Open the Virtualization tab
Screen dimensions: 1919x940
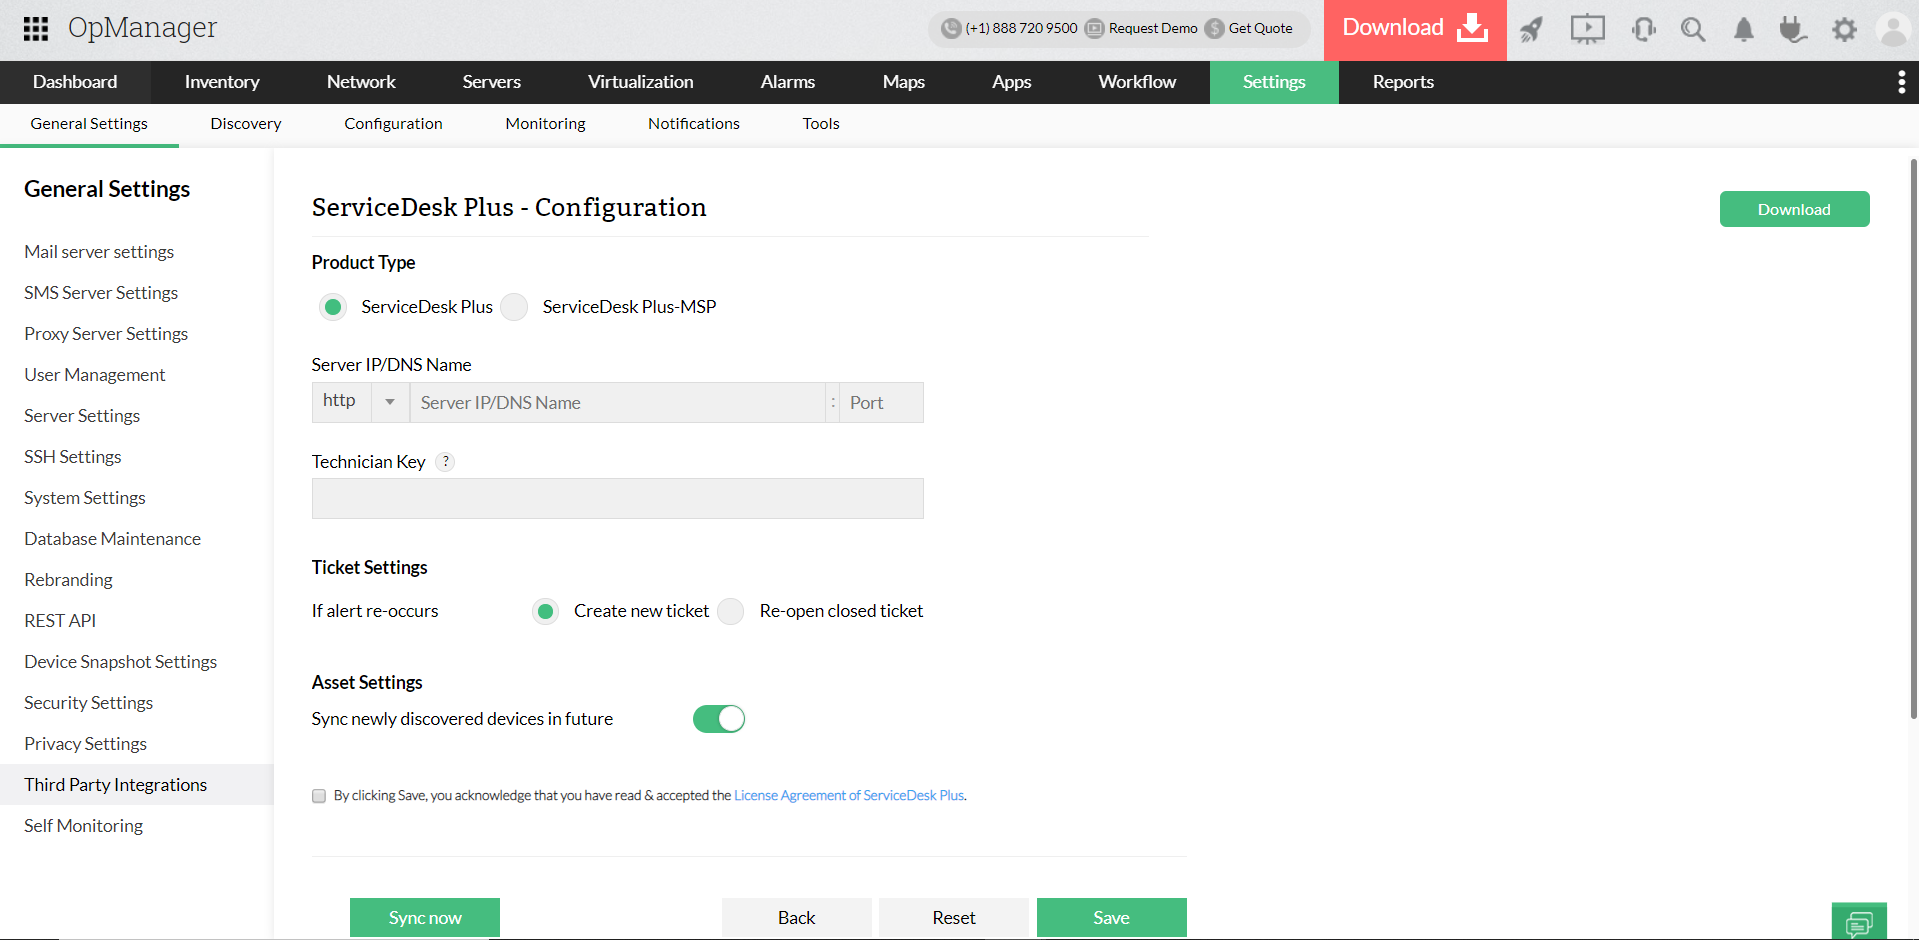pyautogui.click(x=641, y=82)
